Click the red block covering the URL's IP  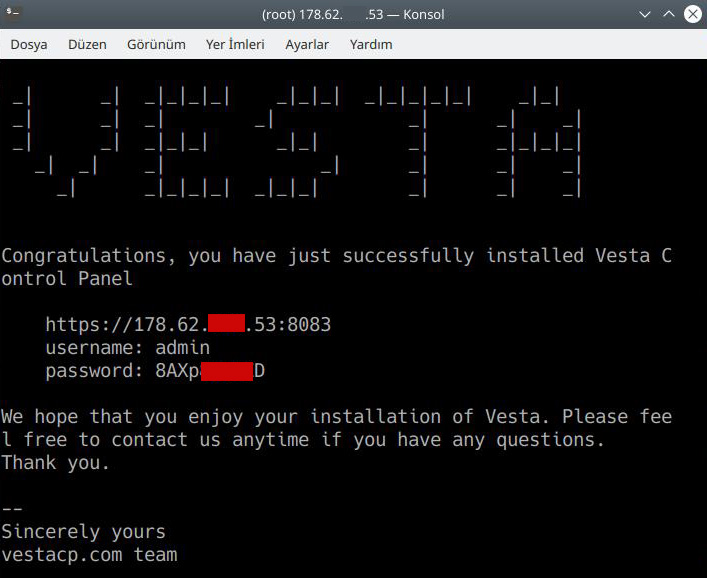pyautogui.click(x=227, y=325)
